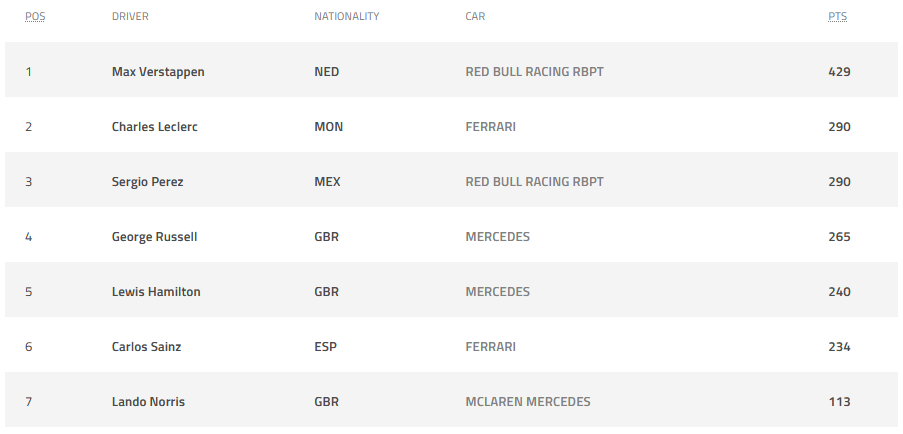Open the Ferrari link in Leclerc's row
Viewport: 903px width, 434px height.
coord(490,127)
